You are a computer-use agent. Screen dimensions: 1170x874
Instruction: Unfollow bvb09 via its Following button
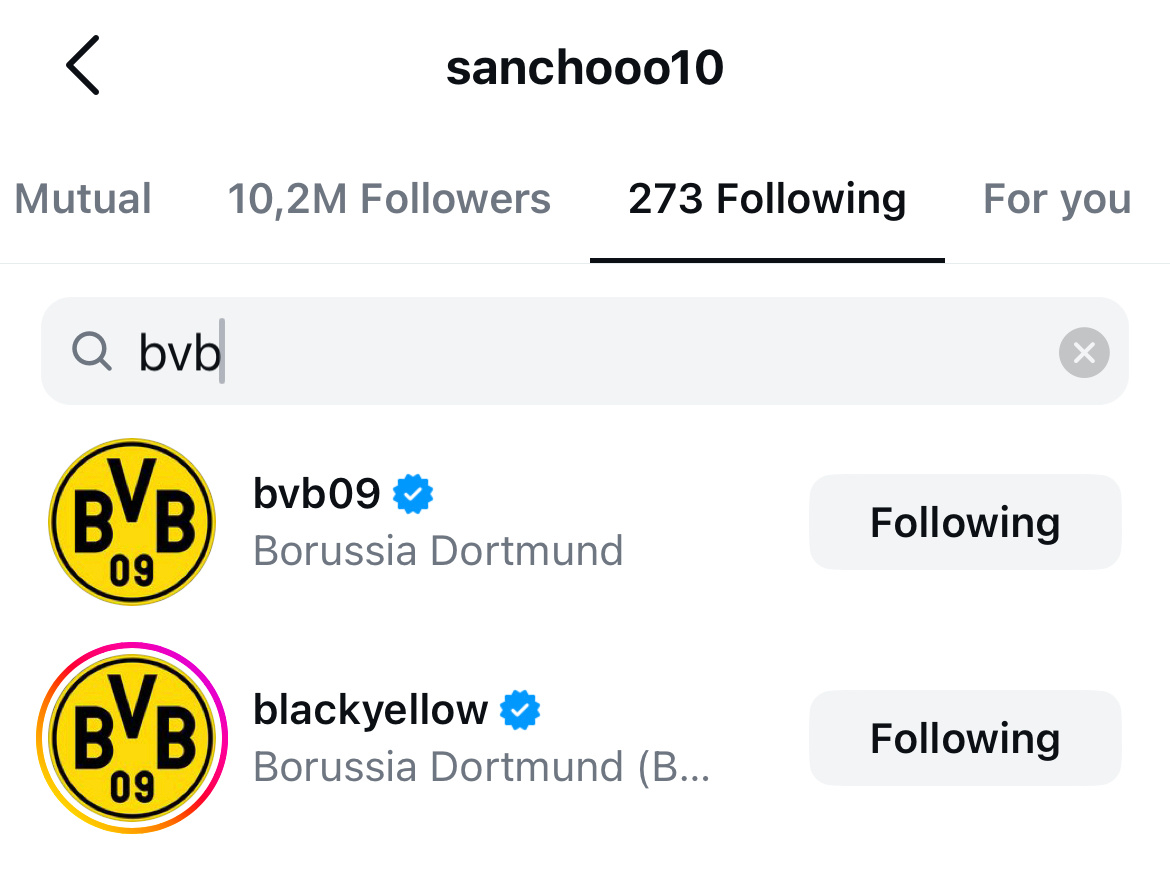coord(965,522)
